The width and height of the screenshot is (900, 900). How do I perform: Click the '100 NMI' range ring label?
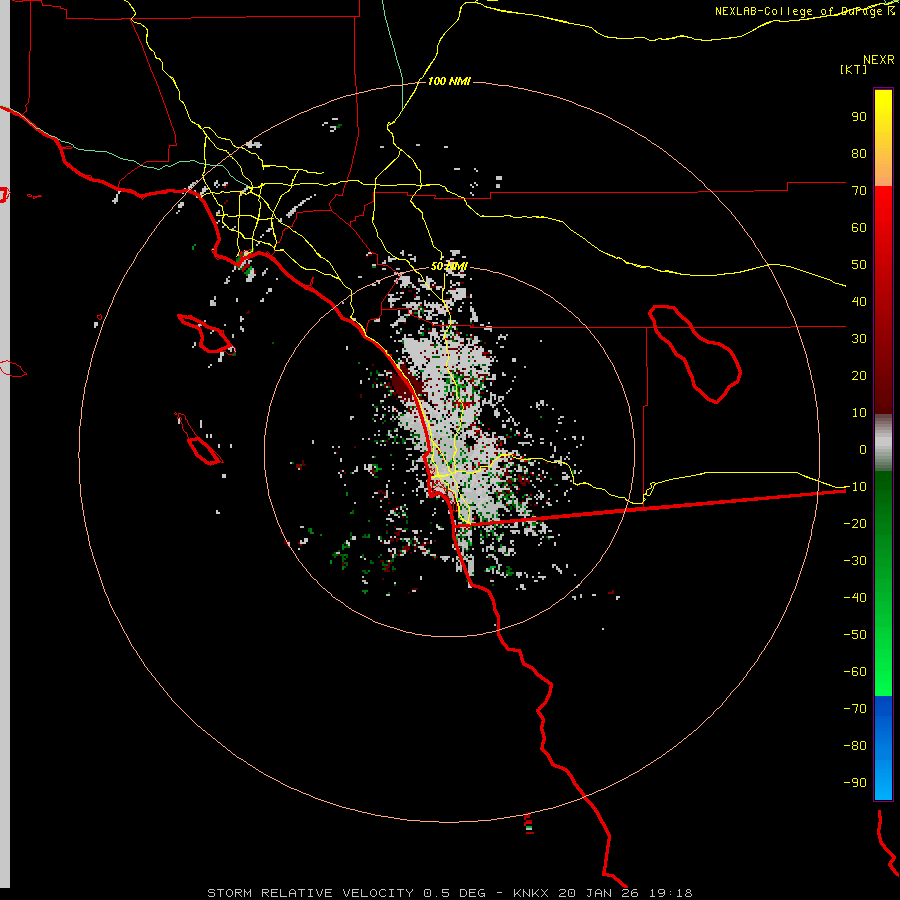click(449, 82)
